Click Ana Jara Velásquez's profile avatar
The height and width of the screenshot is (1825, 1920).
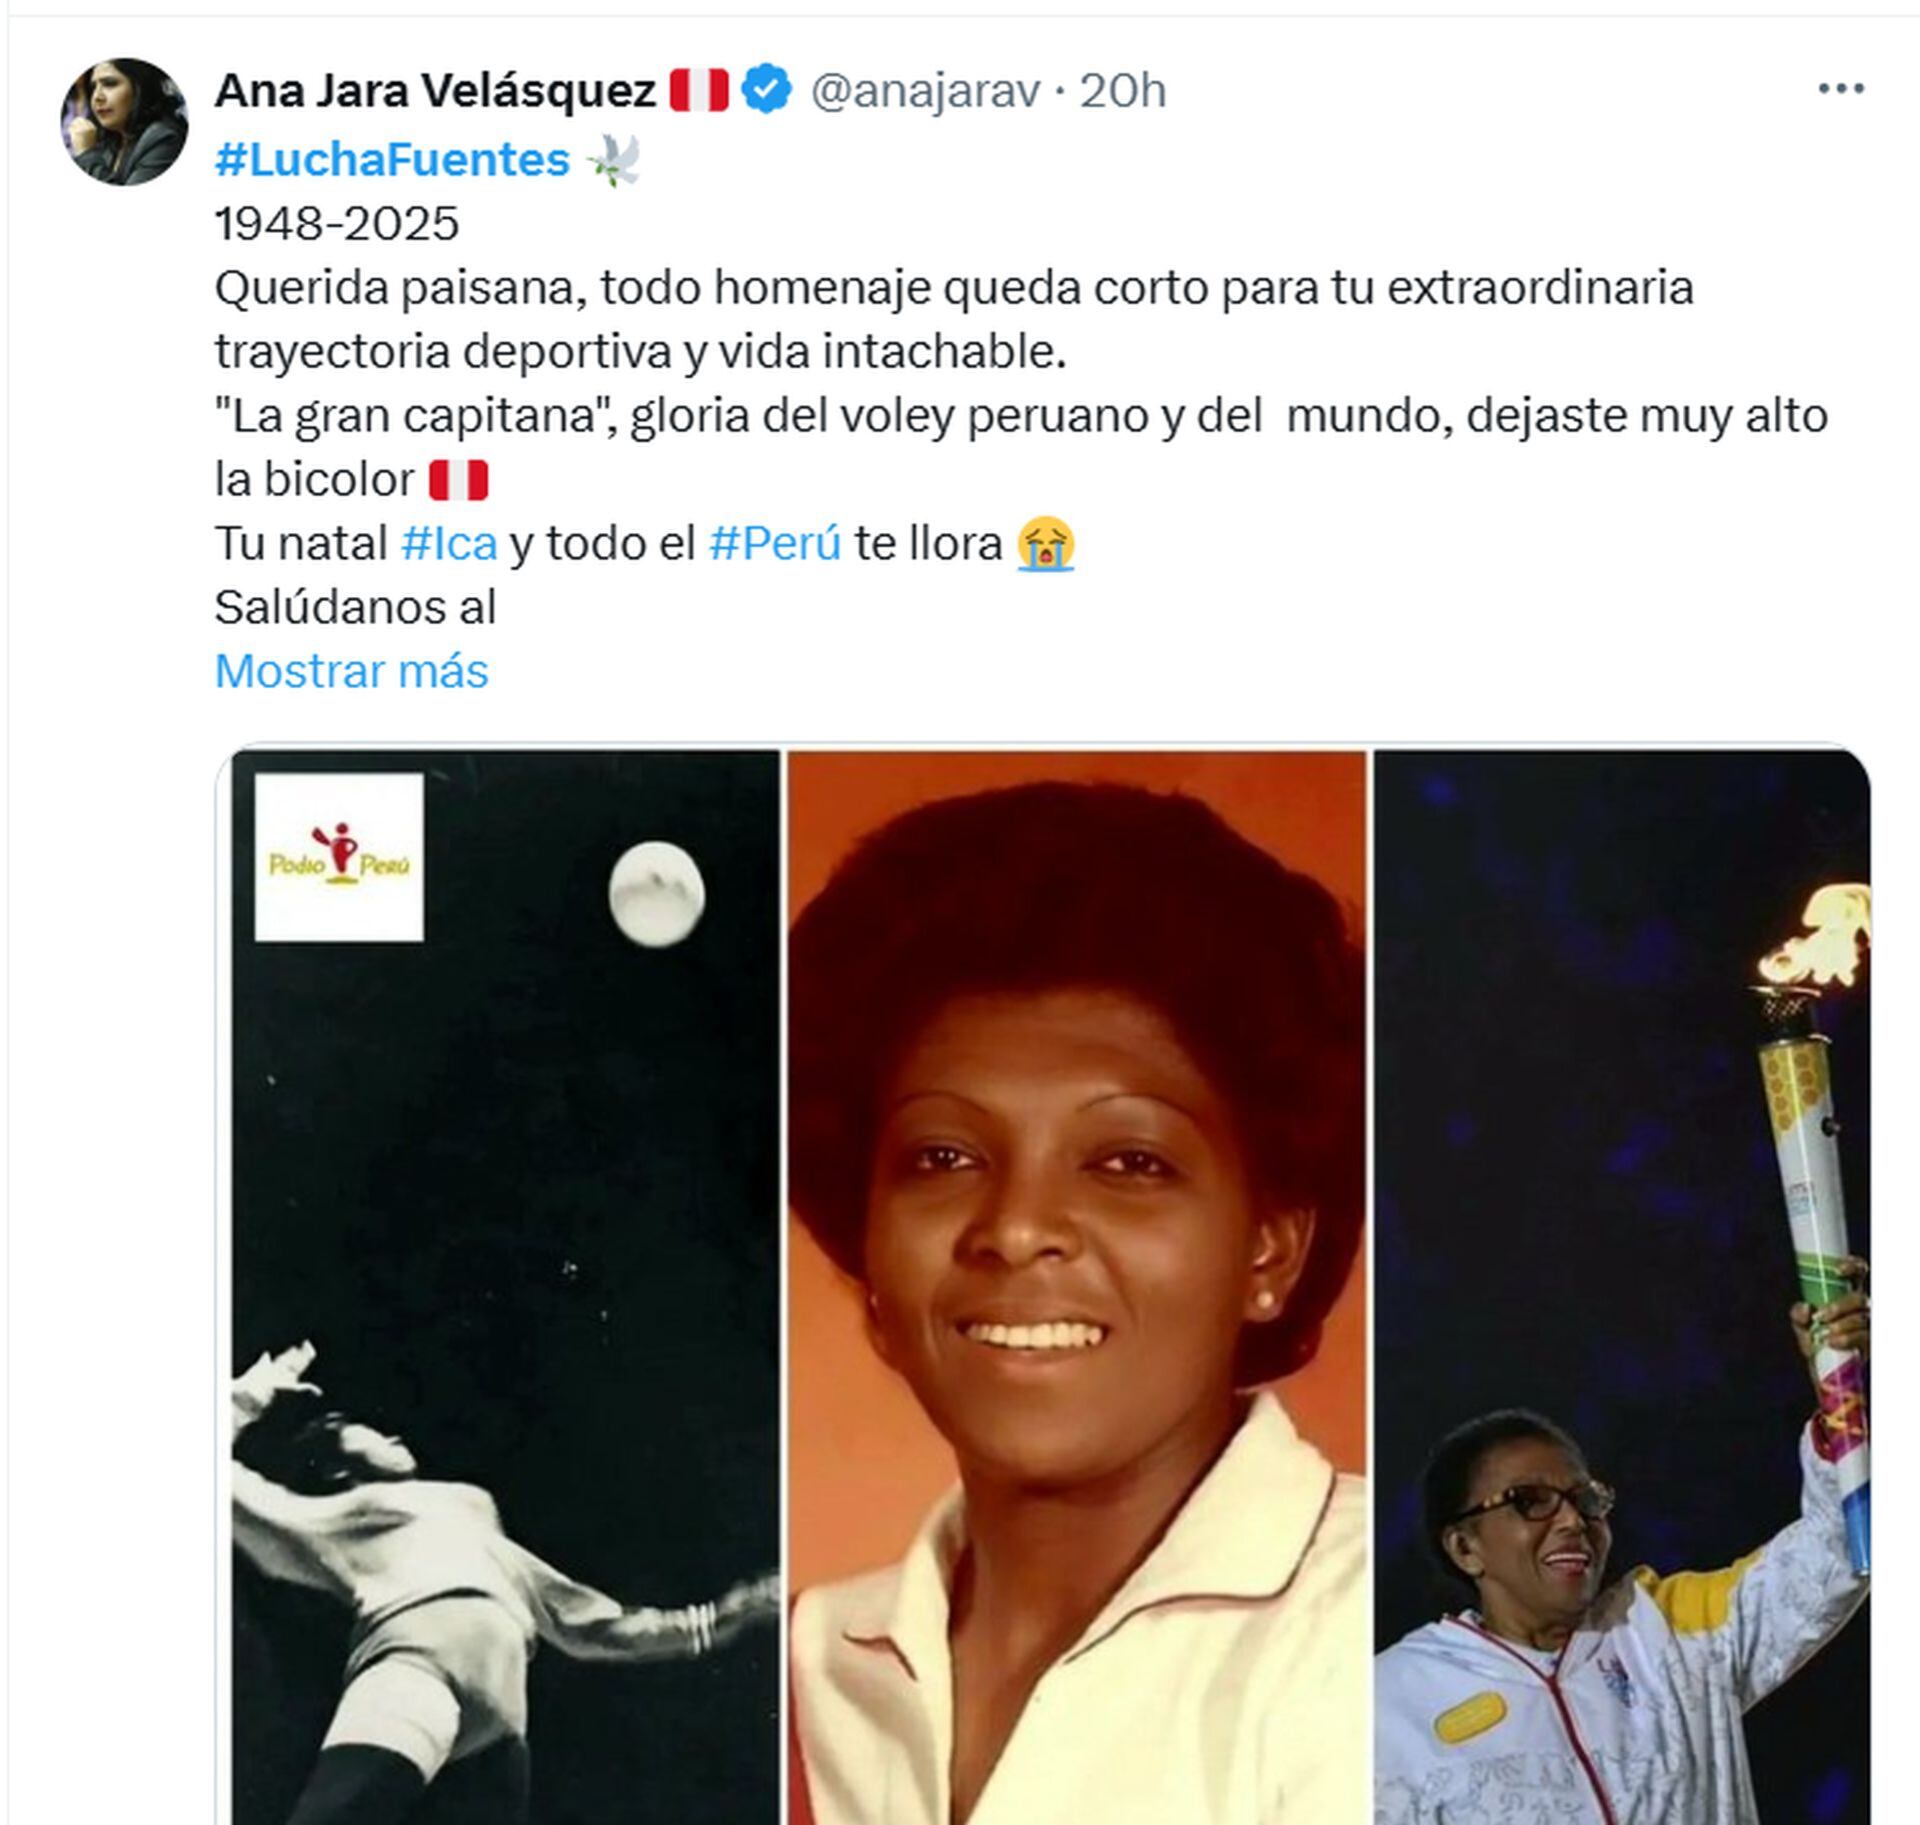(124, 122)
